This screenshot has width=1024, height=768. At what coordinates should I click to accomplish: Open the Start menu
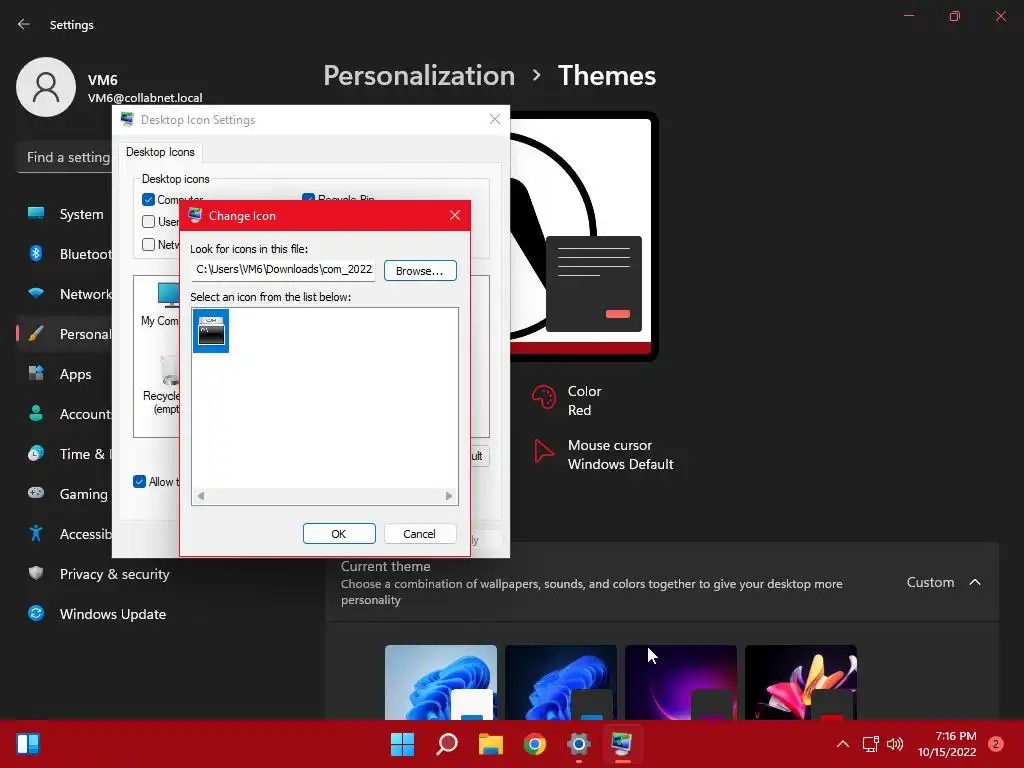[x=402, y=744]
